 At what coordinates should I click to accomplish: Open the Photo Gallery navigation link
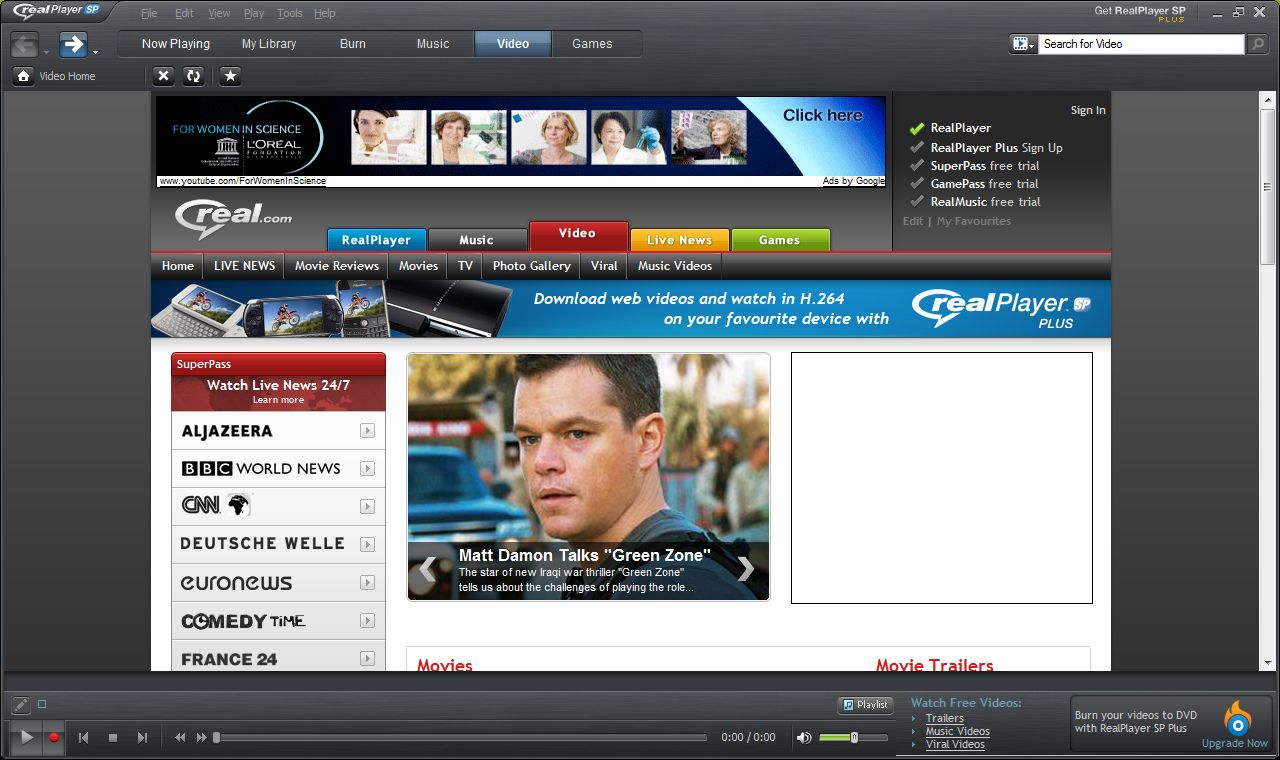[532, 266]
